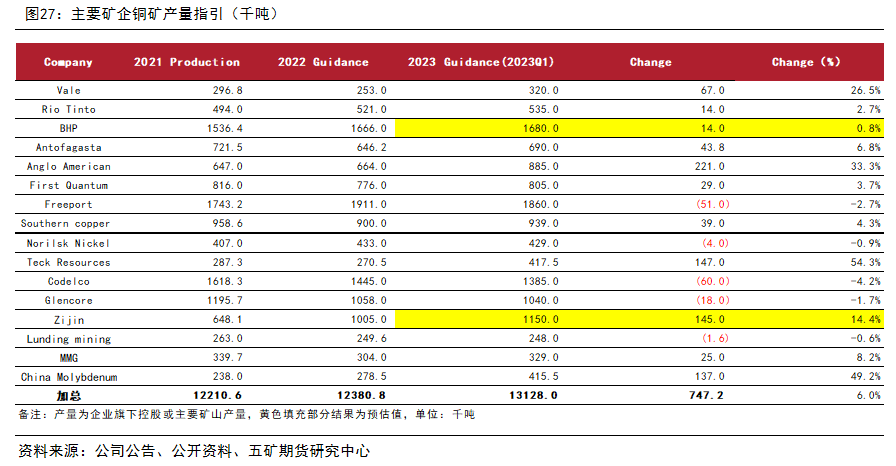Click the Glencore company name
Image resolution: width=896 pixels, height=466 pixels.
pyautogui.click(x=69, y=300)
